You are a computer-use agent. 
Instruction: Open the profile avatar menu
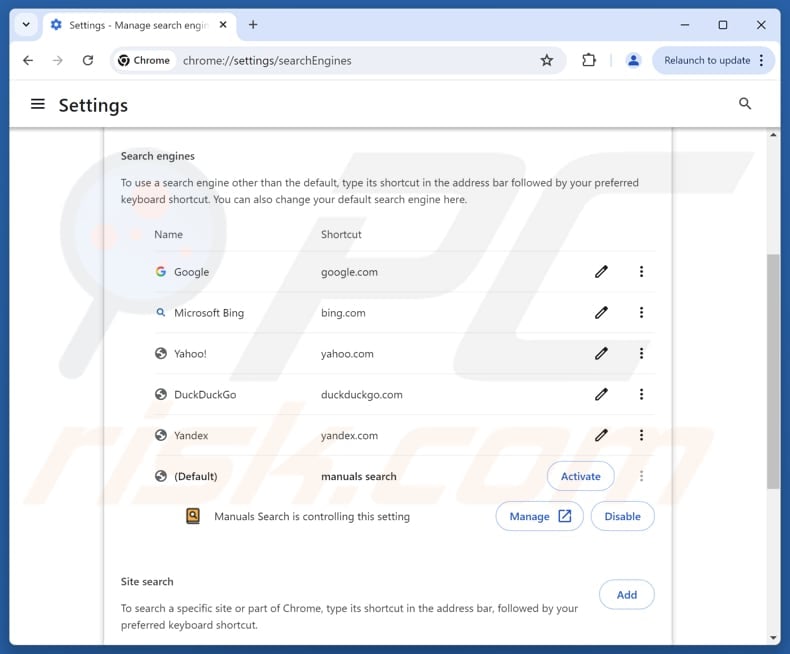point(633,60)
